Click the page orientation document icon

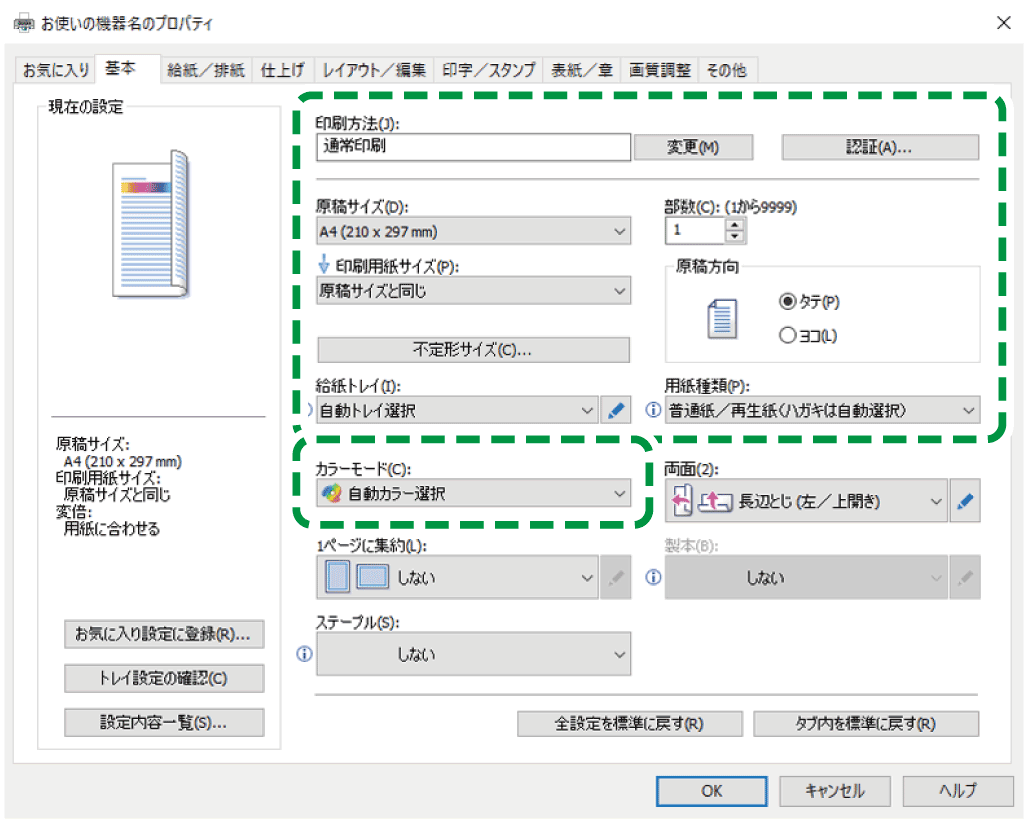(x=720, y=319)
